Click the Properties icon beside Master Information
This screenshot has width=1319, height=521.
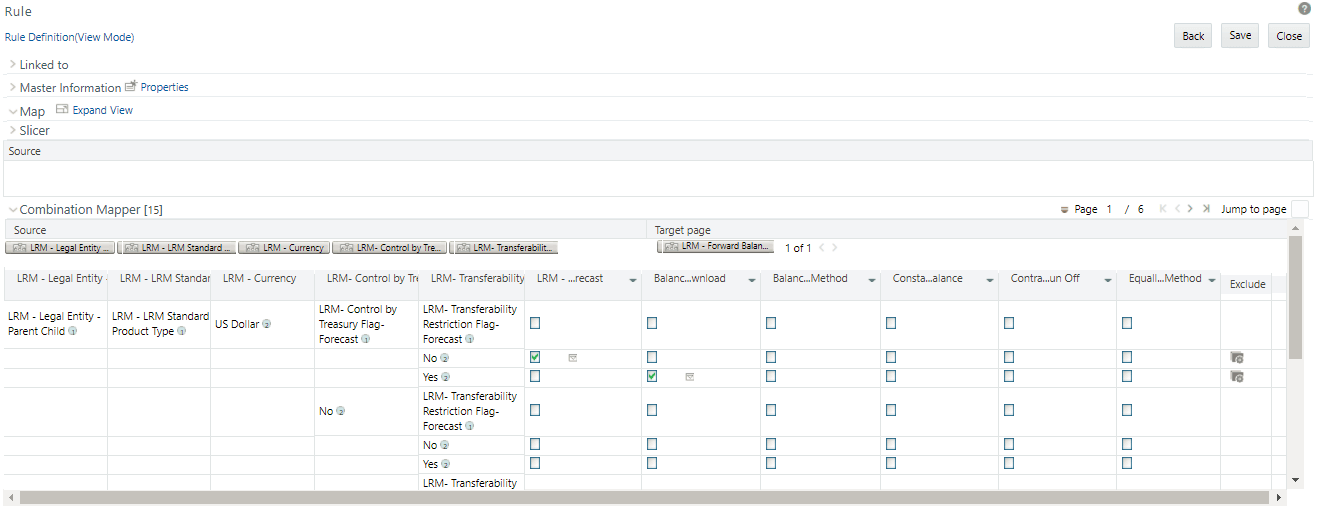tap(130, 87)
